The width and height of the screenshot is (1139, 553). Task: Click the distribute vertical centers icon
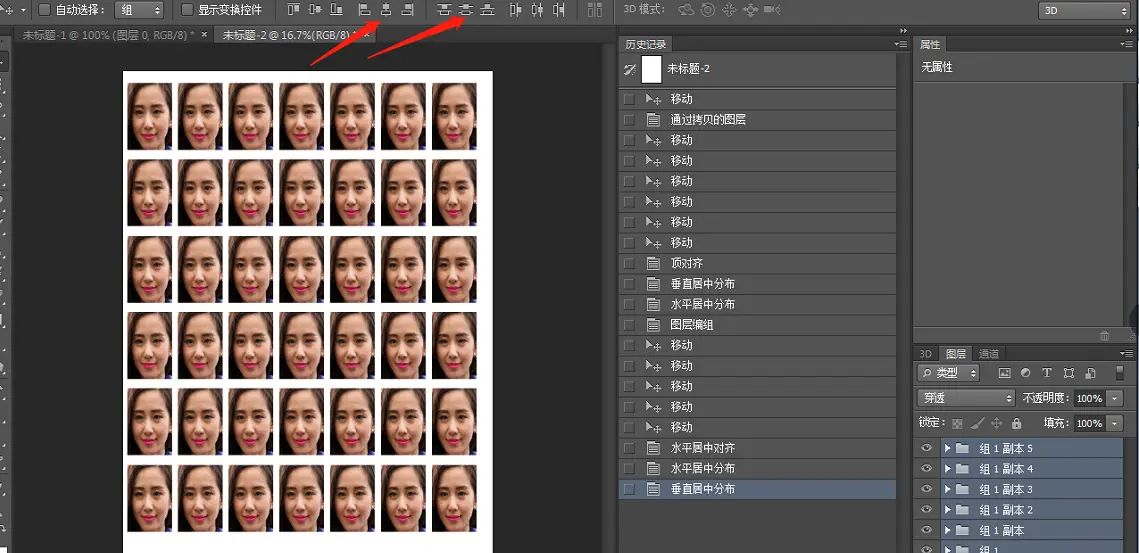pos(466,10)
